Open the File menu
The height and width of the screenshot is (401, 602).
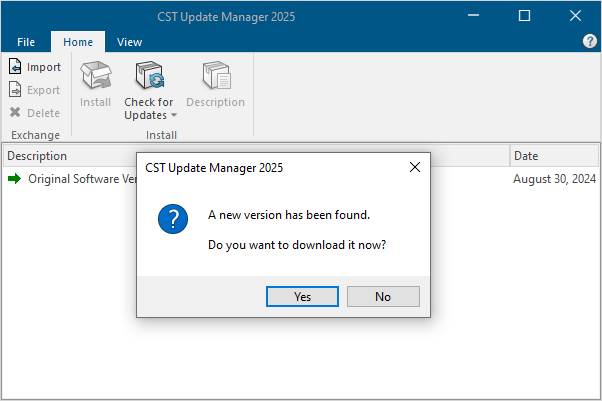[x=26, y=42]
